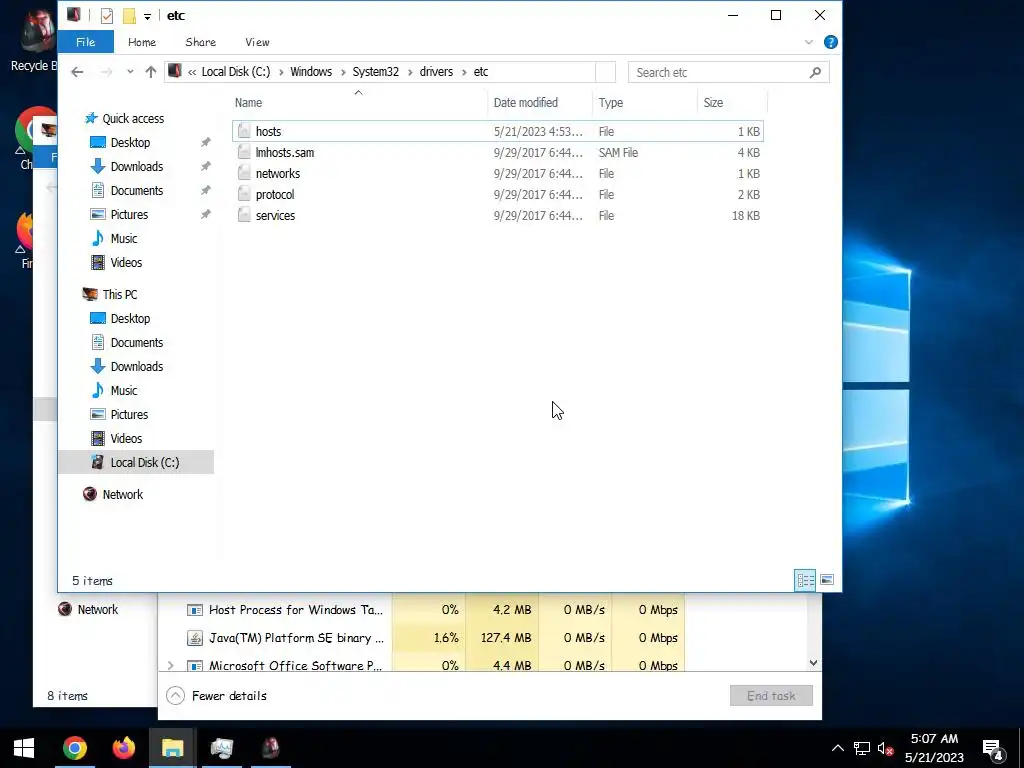
Task: Open Music under This PC
Action: coord(123,391)
